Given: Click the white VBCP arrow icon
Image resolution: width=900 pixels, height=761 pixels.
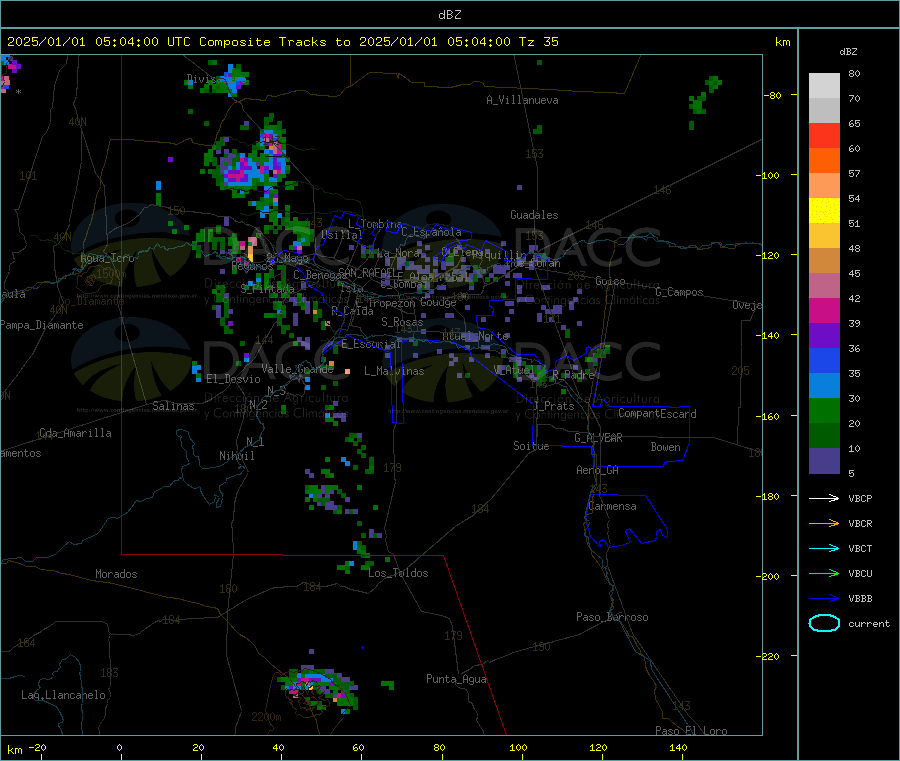Looking at the screenshot, I should pyautogui.click(x=824, y=498).
